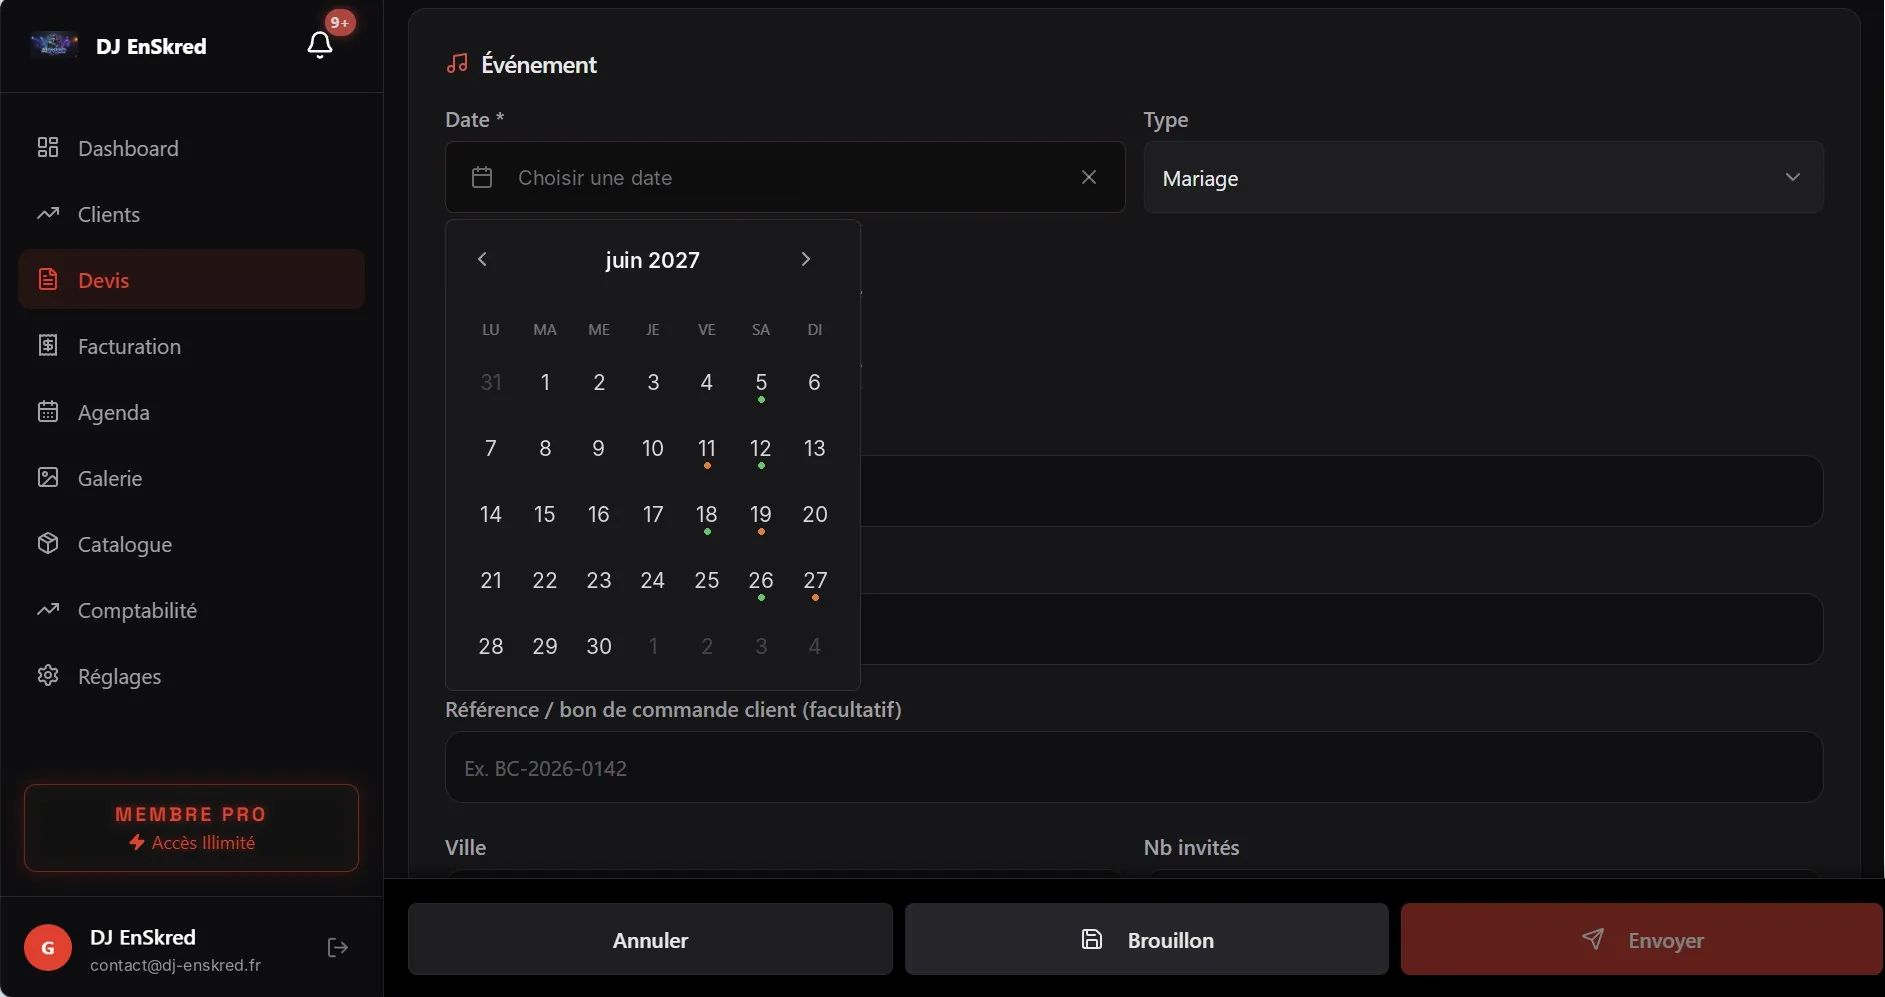Click the Dashboard grid icon
Screen dimensions: 1885x997
pos(48,148)
